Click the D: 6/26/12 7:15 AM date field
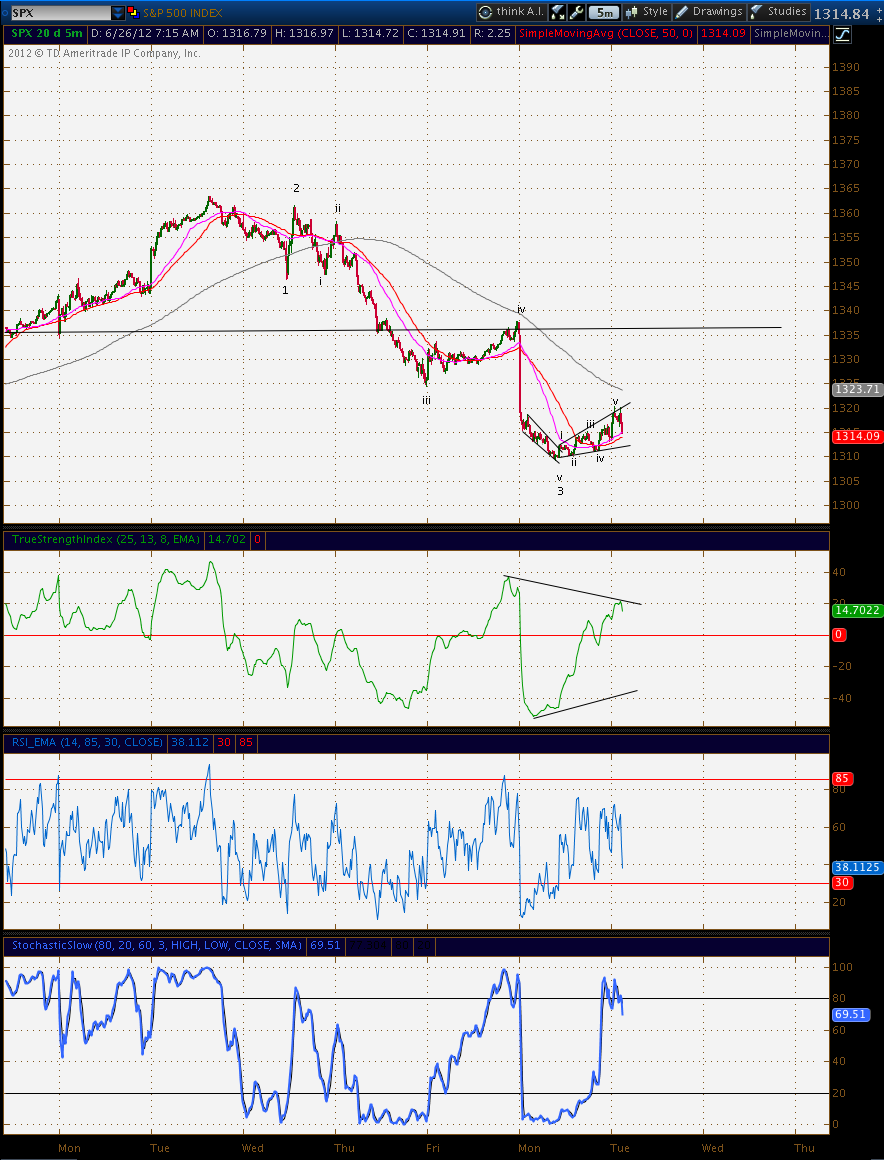 tap(145, 33)
